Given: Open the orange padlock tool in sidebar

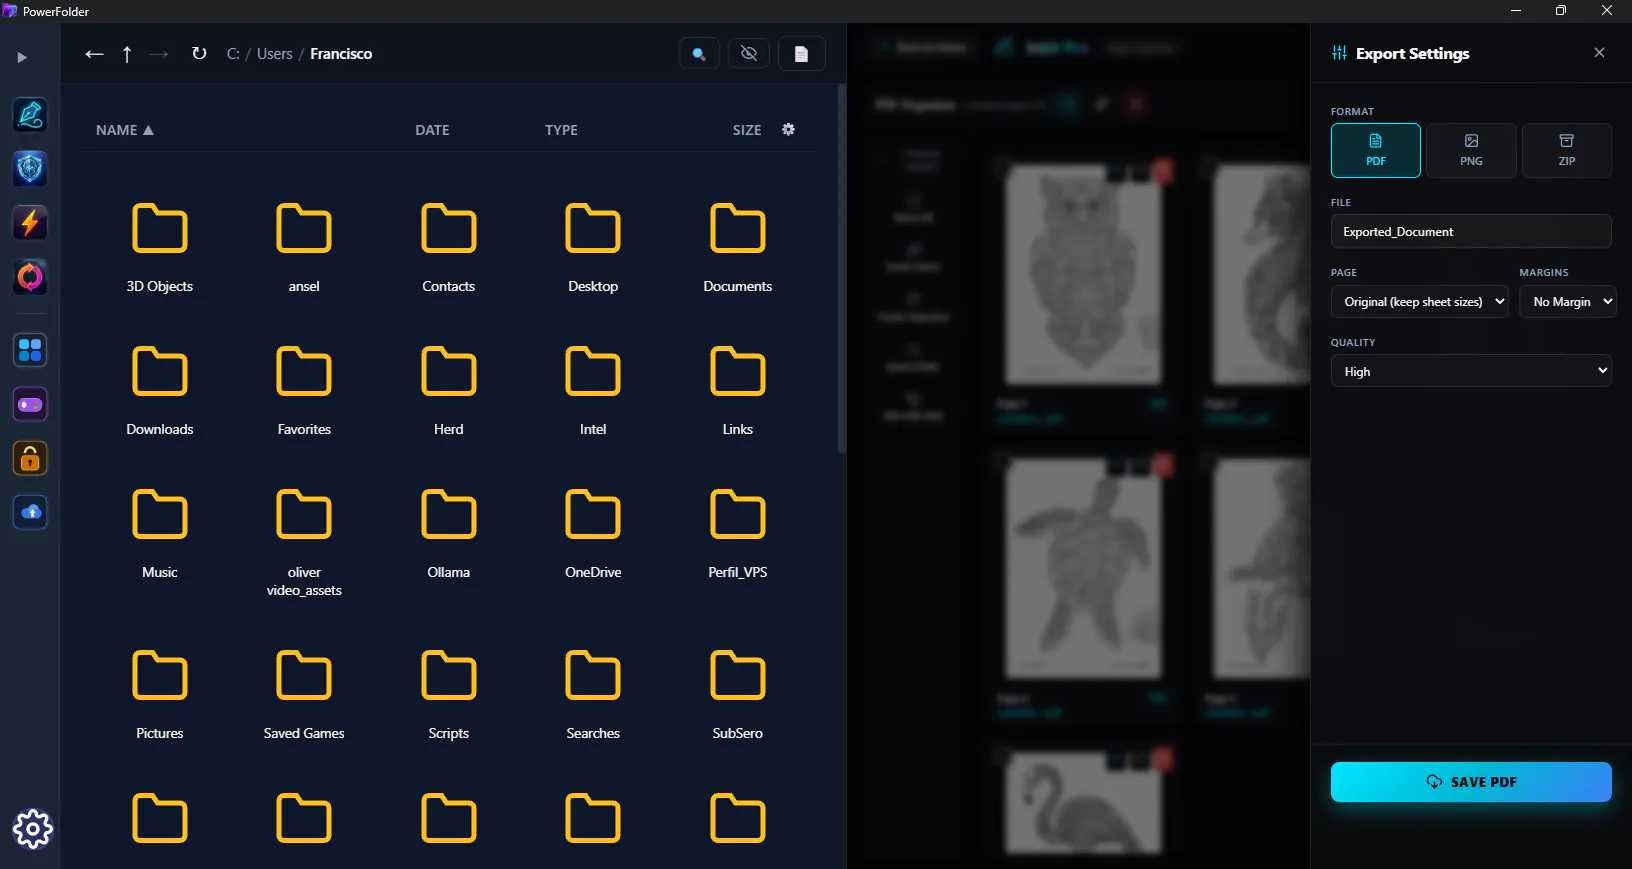Looking at the screenshot, I should point(30,459).
